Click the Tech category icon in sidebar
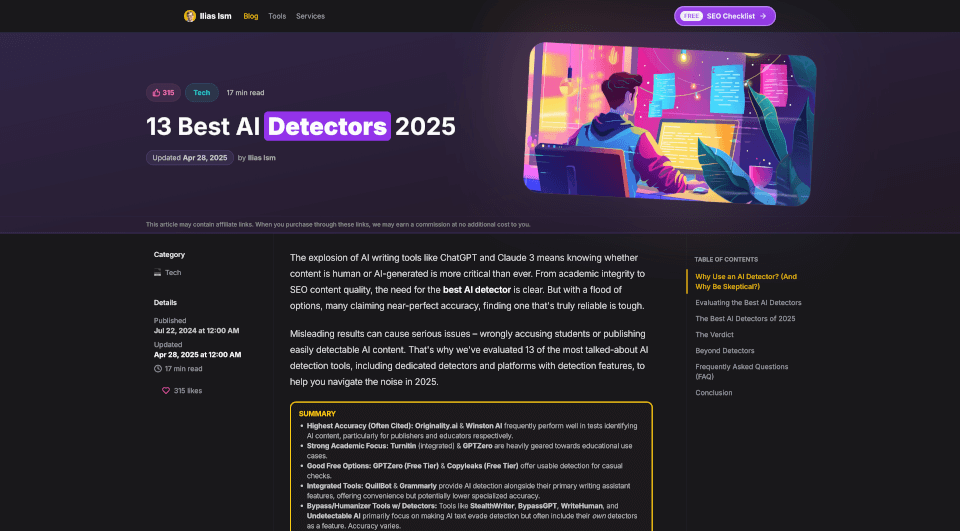The width and height of the screenshot is (960, 531). pos(157,273)
